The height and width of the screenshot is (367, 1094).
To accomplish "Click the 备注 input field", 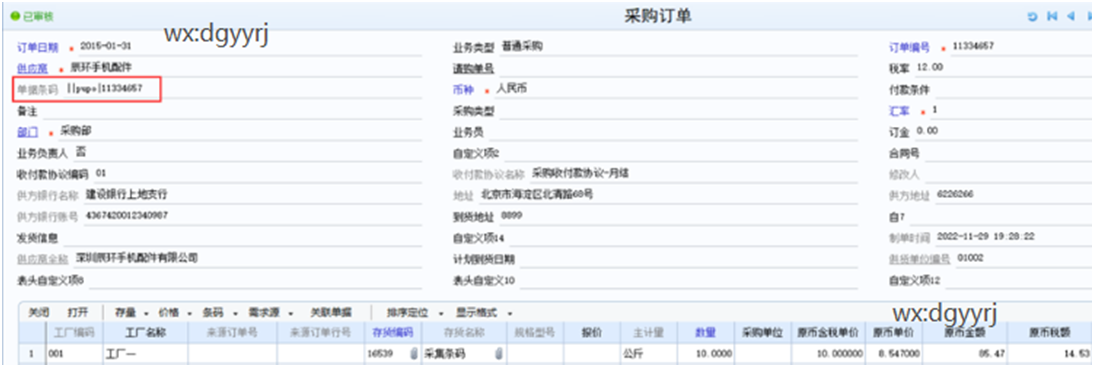I will [x=232, y=111].
